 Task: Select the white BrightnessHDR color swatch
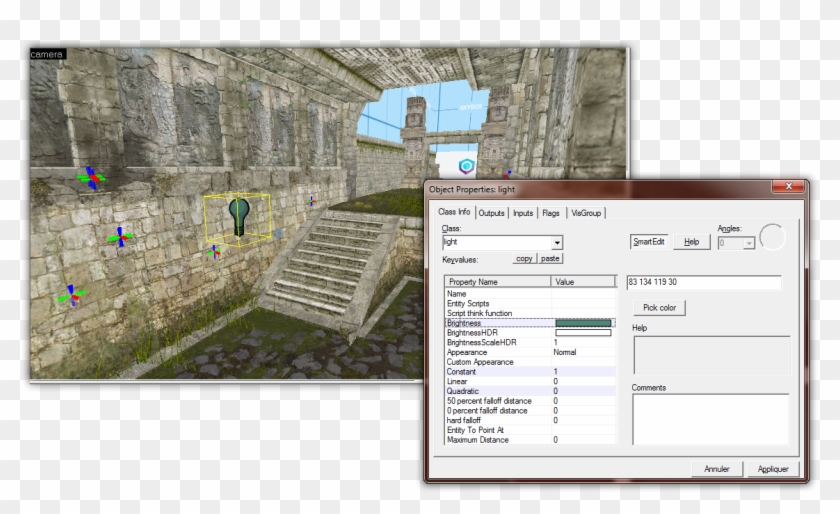(x=582, y=333)
